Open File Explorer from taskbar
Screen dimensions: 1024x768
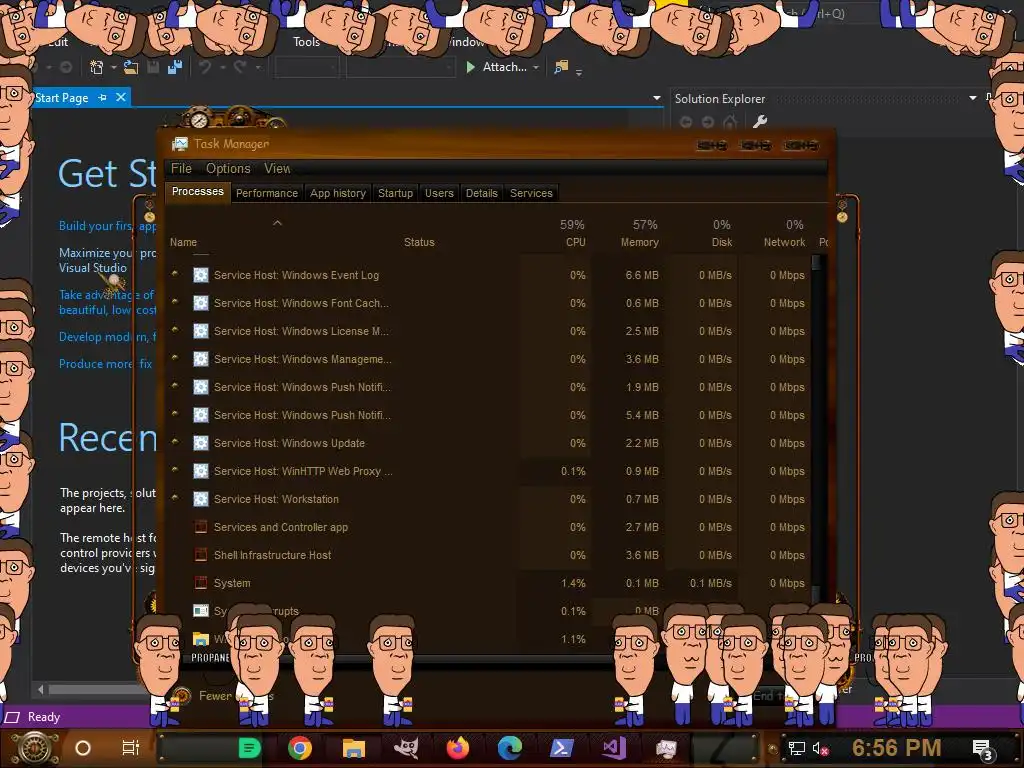point(353,748)
